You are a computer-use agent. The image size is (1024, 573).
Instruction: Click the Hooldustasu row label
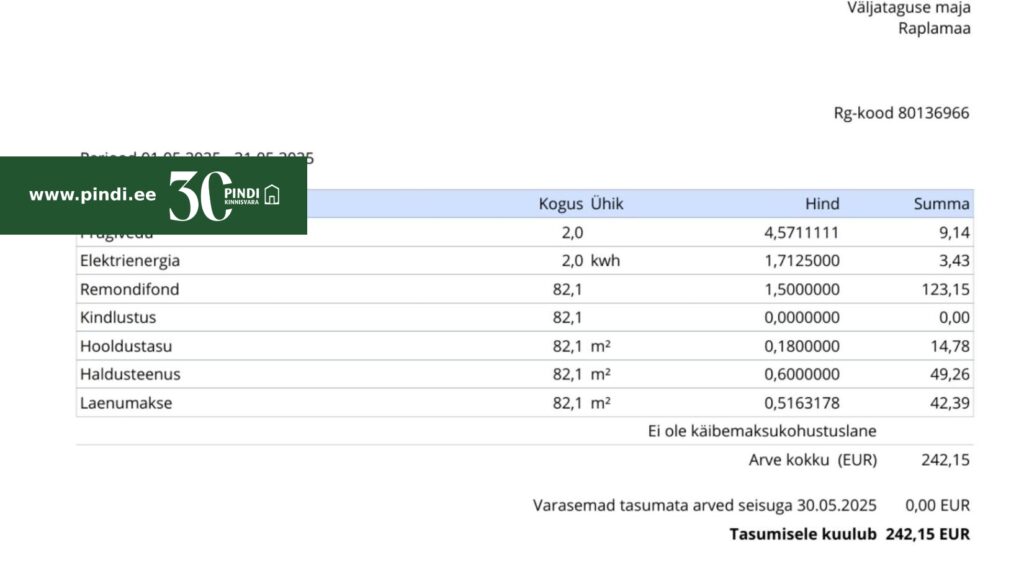(124, 346)
